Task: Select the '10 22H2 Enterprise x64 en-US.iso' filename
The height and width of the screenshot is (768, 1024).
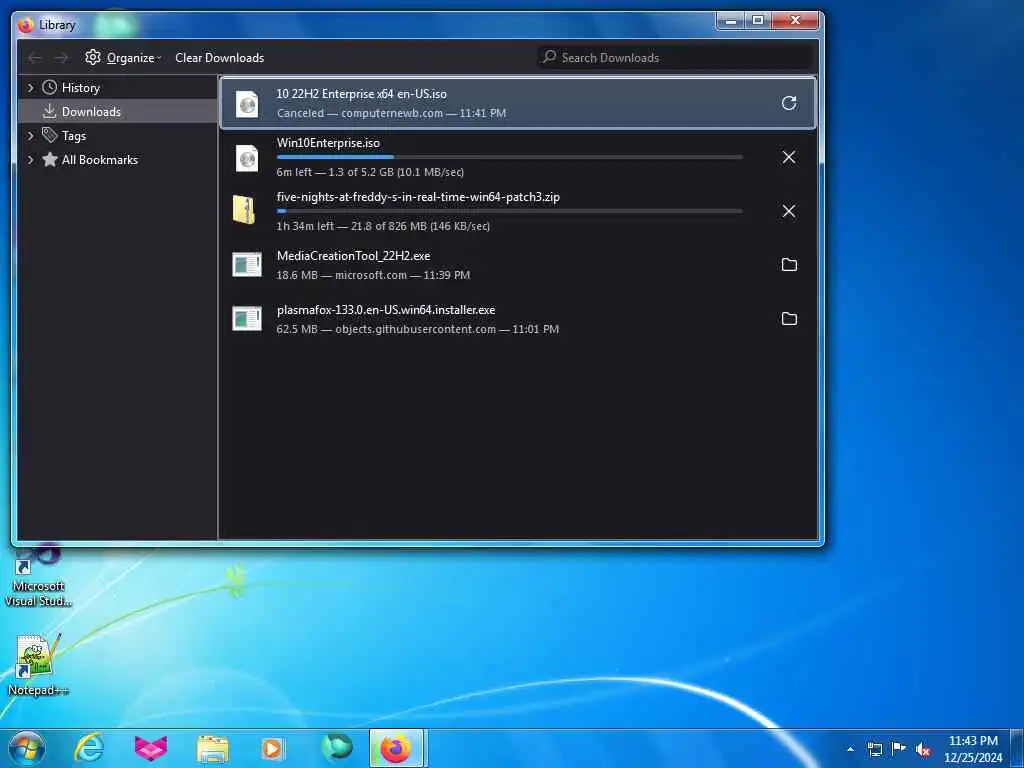Action: 361,93
